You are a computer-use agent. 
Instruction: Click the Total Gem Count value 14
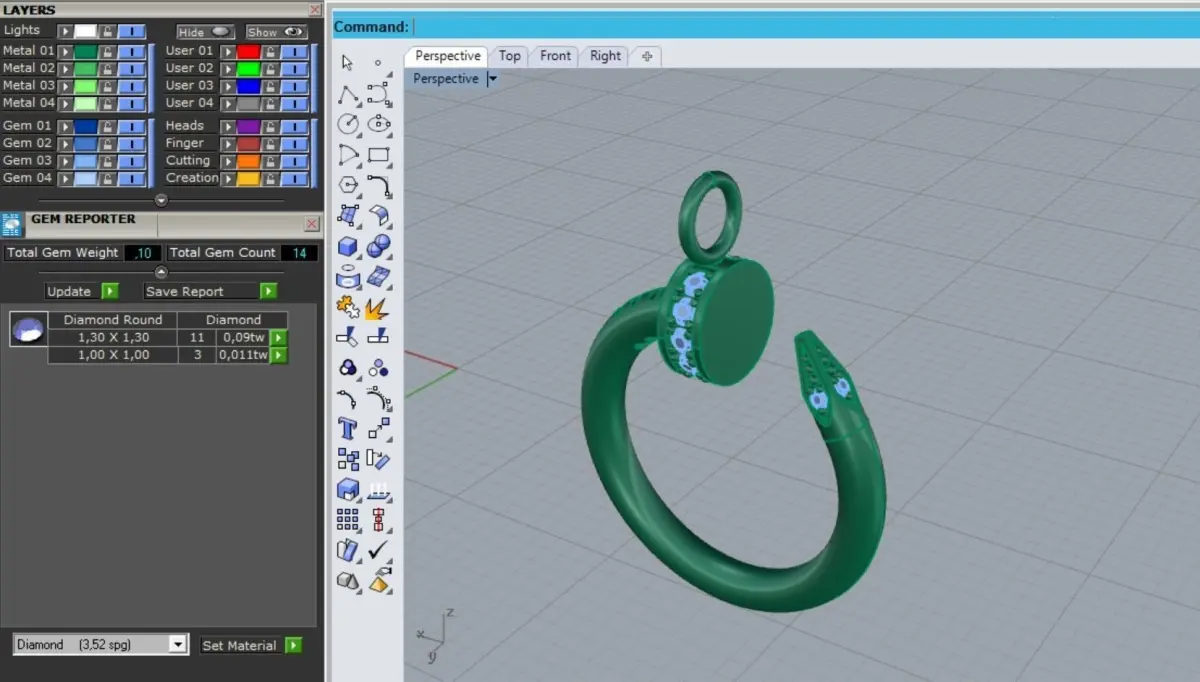click(299, 253)
